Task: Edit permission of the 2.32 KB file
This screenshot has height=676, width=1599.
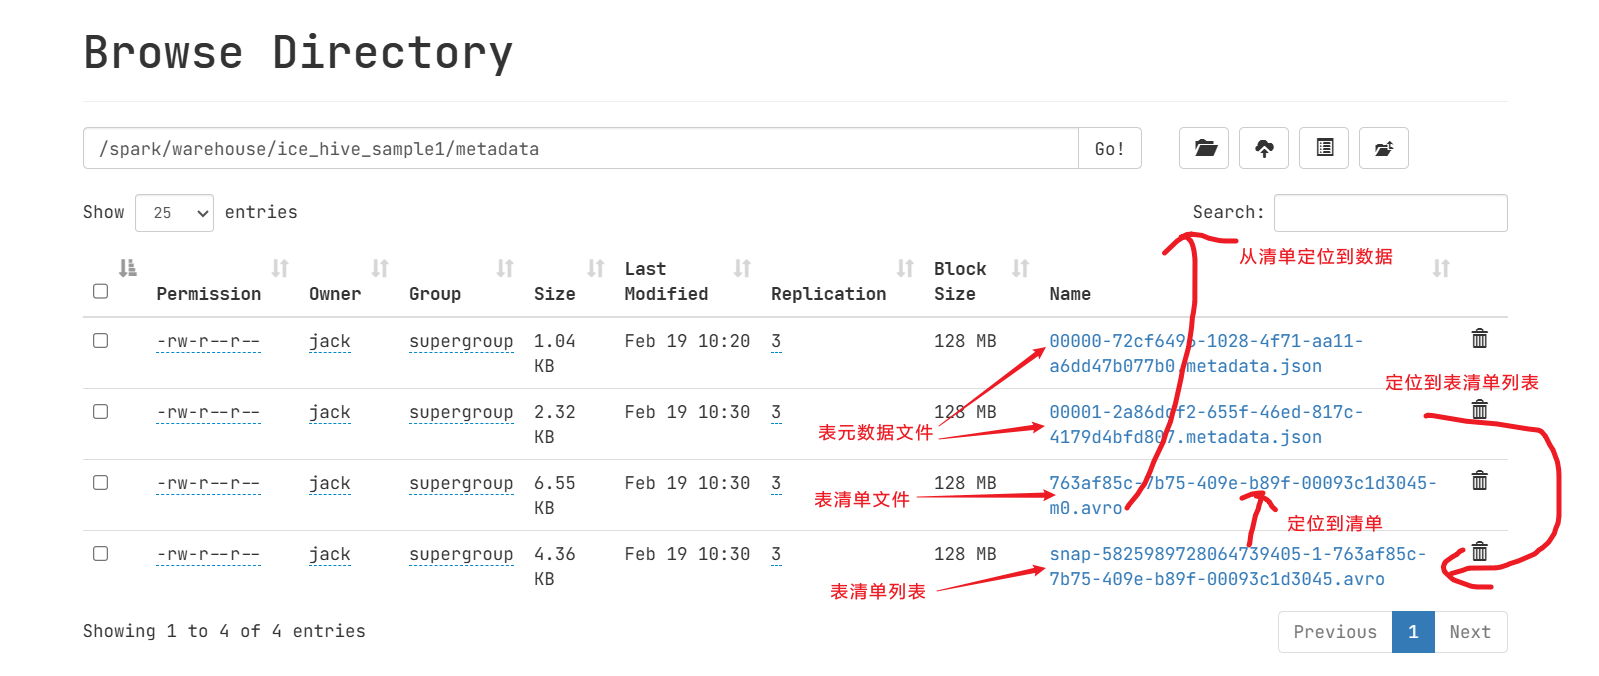Action: [x=208, y=413]
